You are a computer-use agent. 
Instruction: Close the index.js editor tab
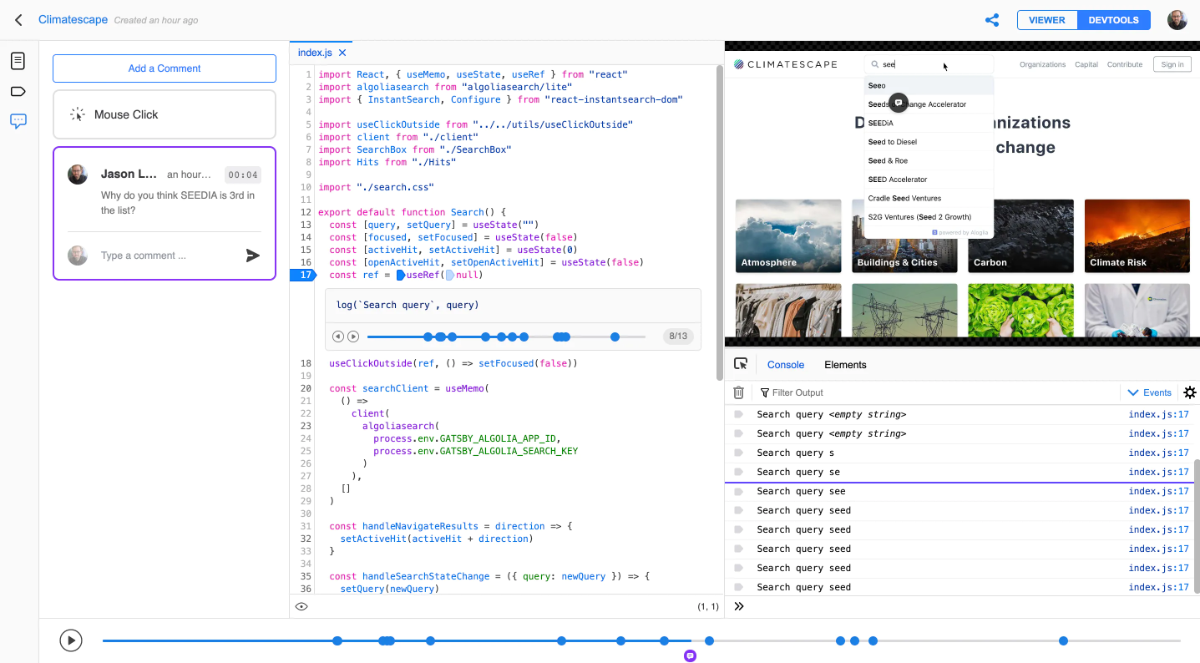coord(342,53)
